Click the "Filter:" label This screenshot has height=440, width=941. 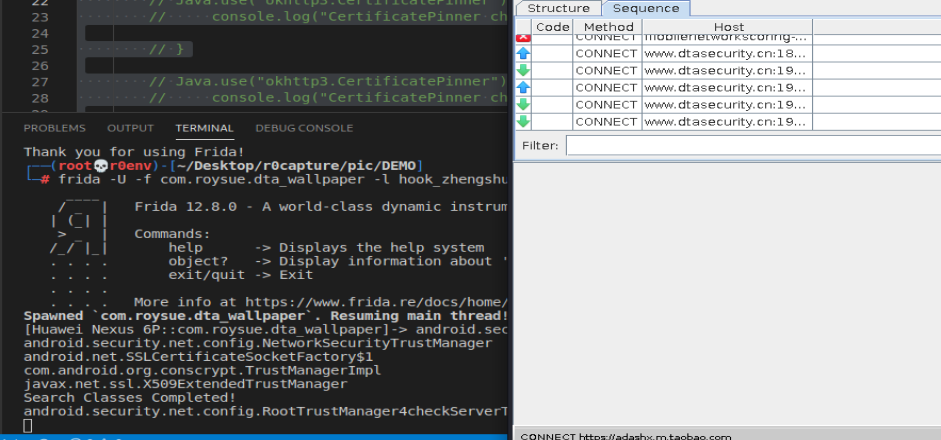pyautogui.click(x=540, y=145)
